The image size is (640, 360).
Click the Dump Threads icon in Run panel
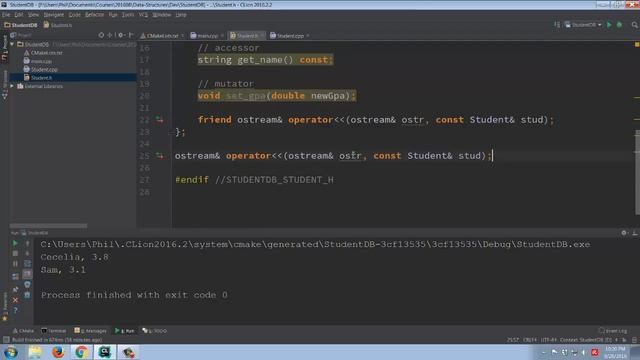click(x=15, y=276)
